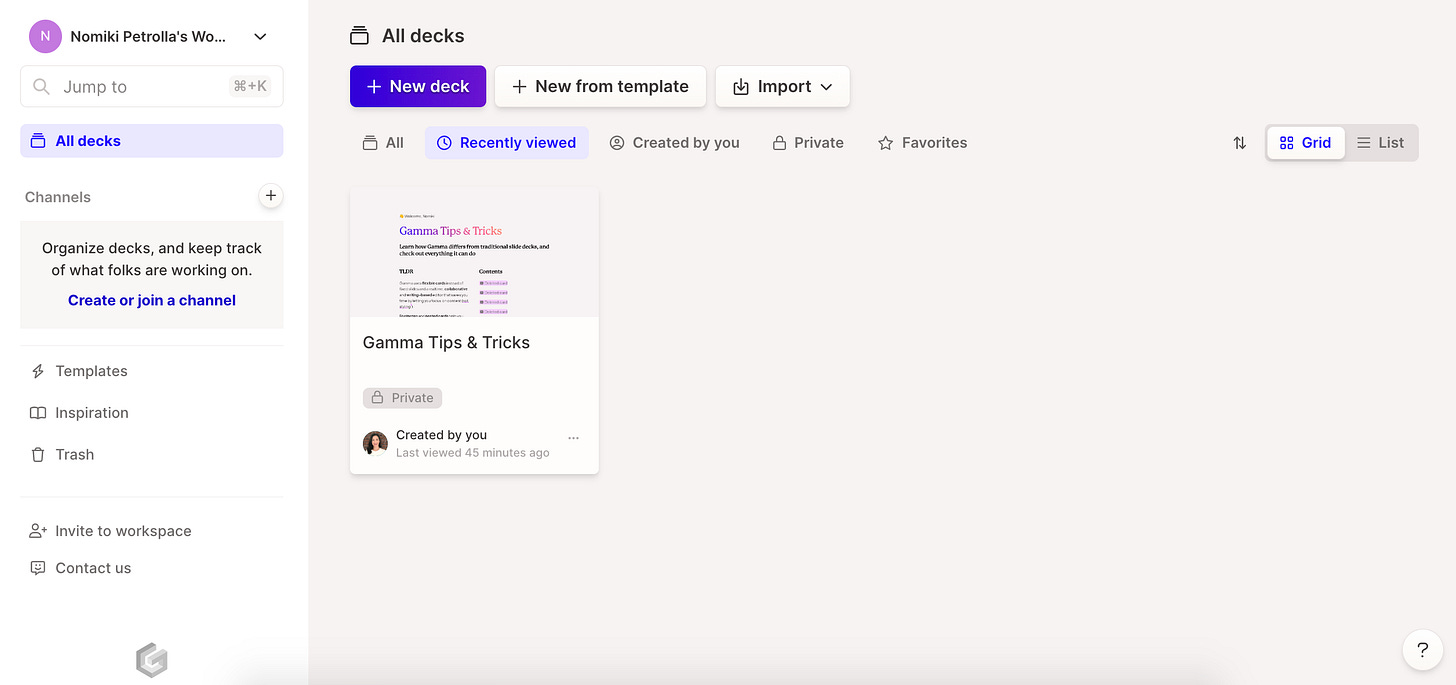The image size is (1456, 685).
Task: Add a new channel with plus icon
Action: [271, 196]
